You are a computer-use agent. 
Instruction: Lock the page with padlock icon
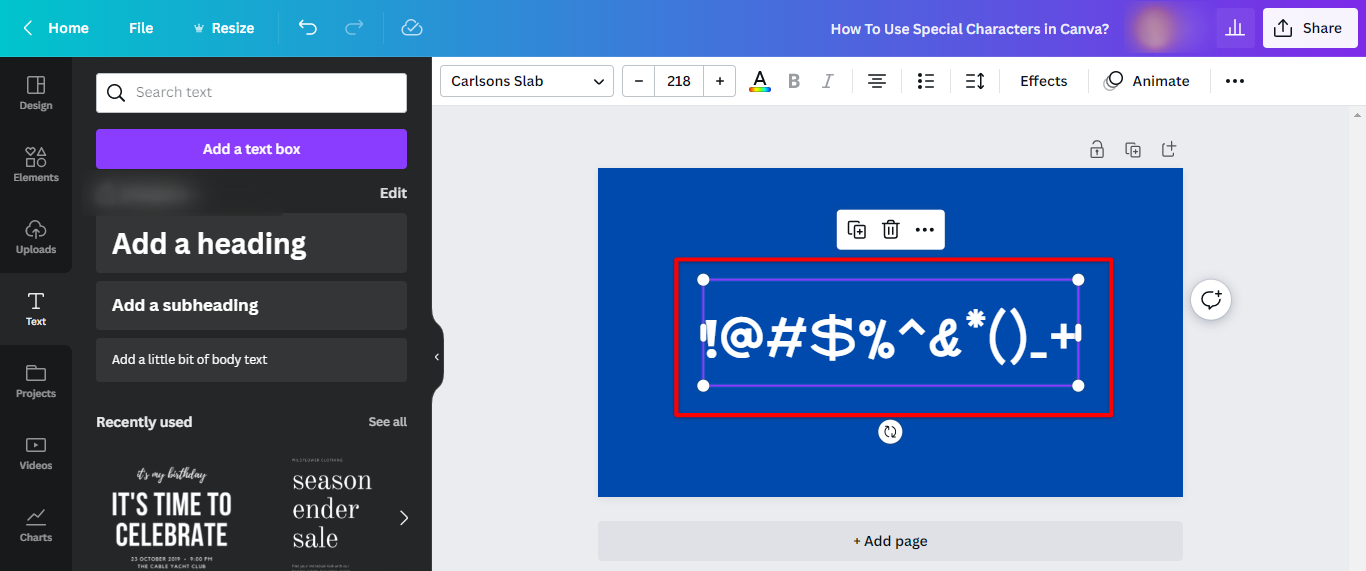(1097, 150)
